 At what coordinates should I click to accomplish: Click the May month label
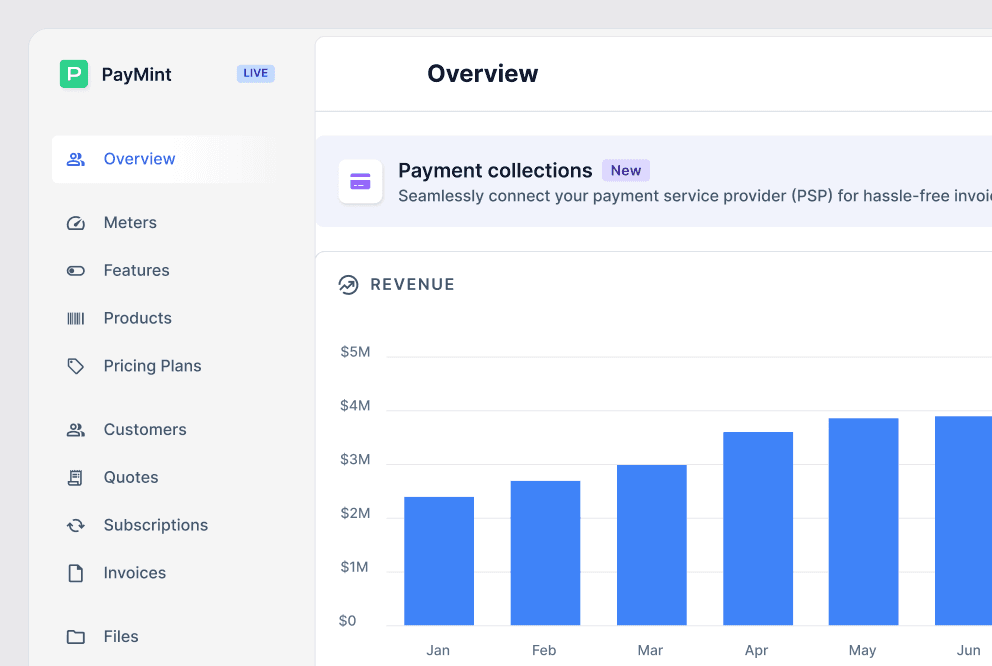click(x=862, y=650)
